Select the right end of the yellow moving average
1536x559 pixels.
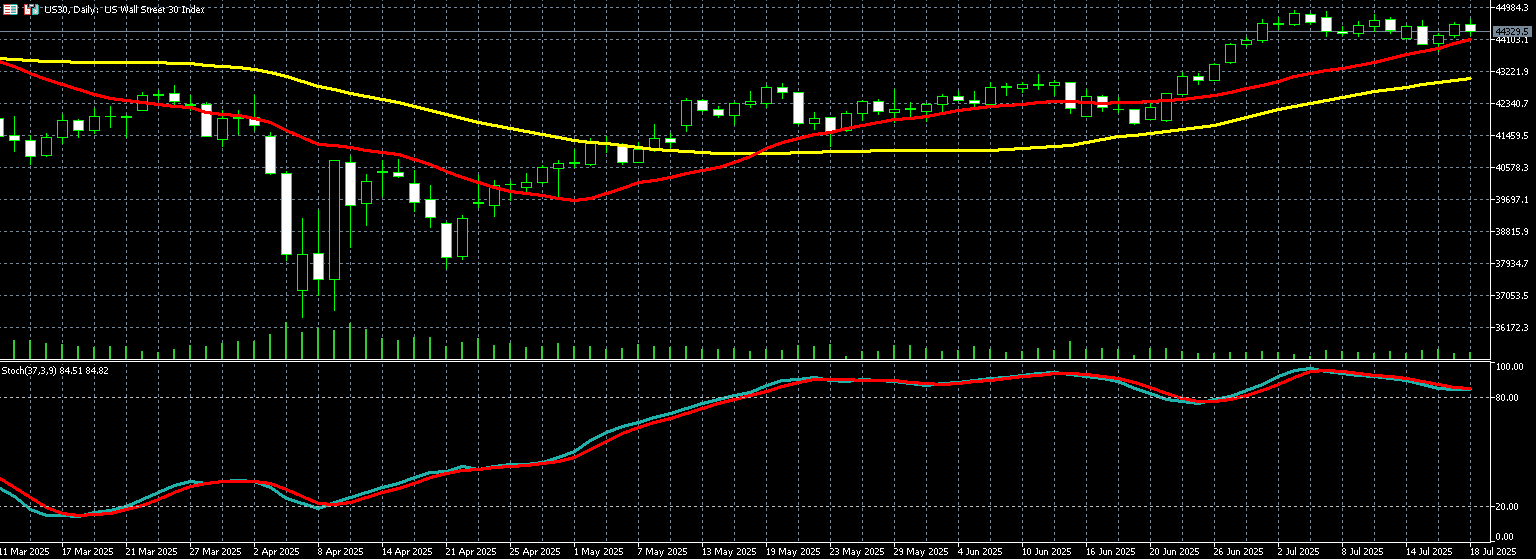[x=1468, y=78]
